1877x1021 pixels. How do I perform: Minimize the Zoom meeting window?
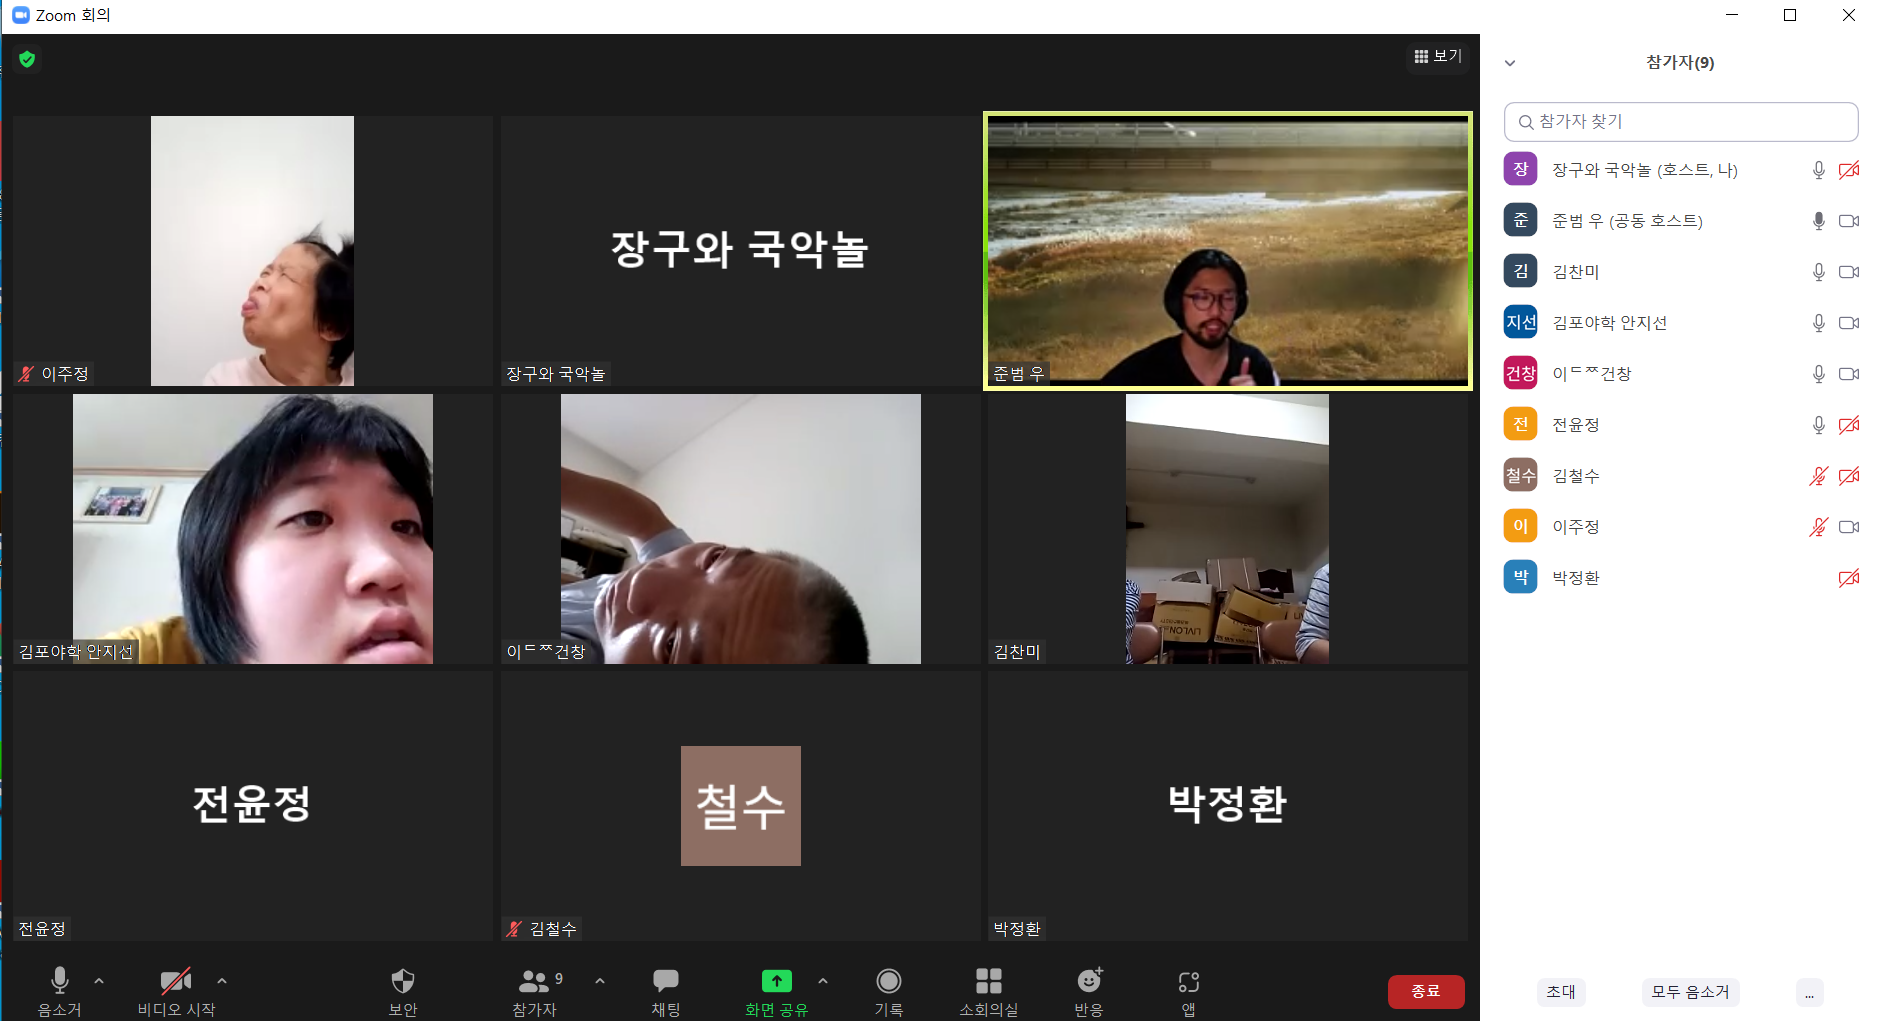[1732, 15]
